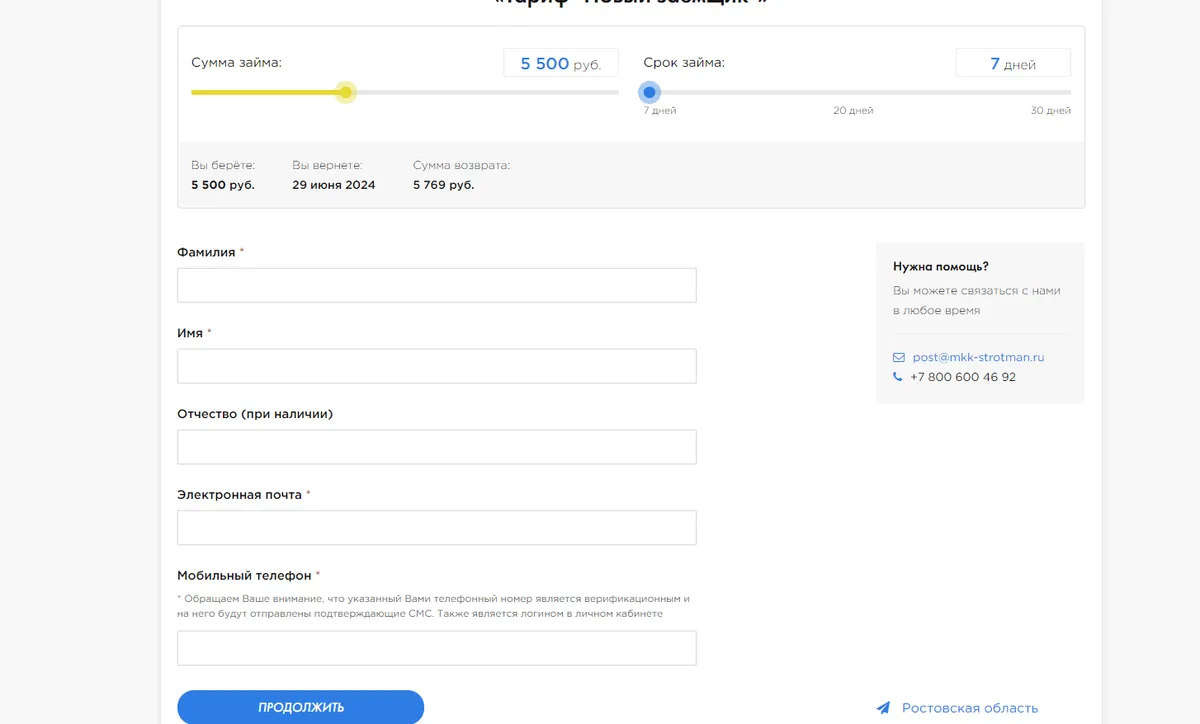Click the 7 дней label under the term slider
The width and height of the screenshot is (1200, 724).
point(660,111)
